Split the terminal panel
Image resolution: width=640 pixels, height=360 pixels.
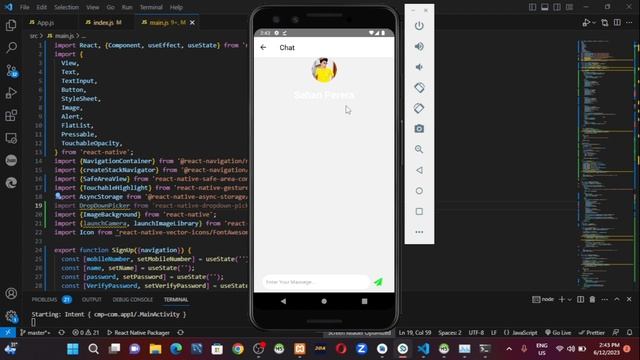[x=580, y=299]
